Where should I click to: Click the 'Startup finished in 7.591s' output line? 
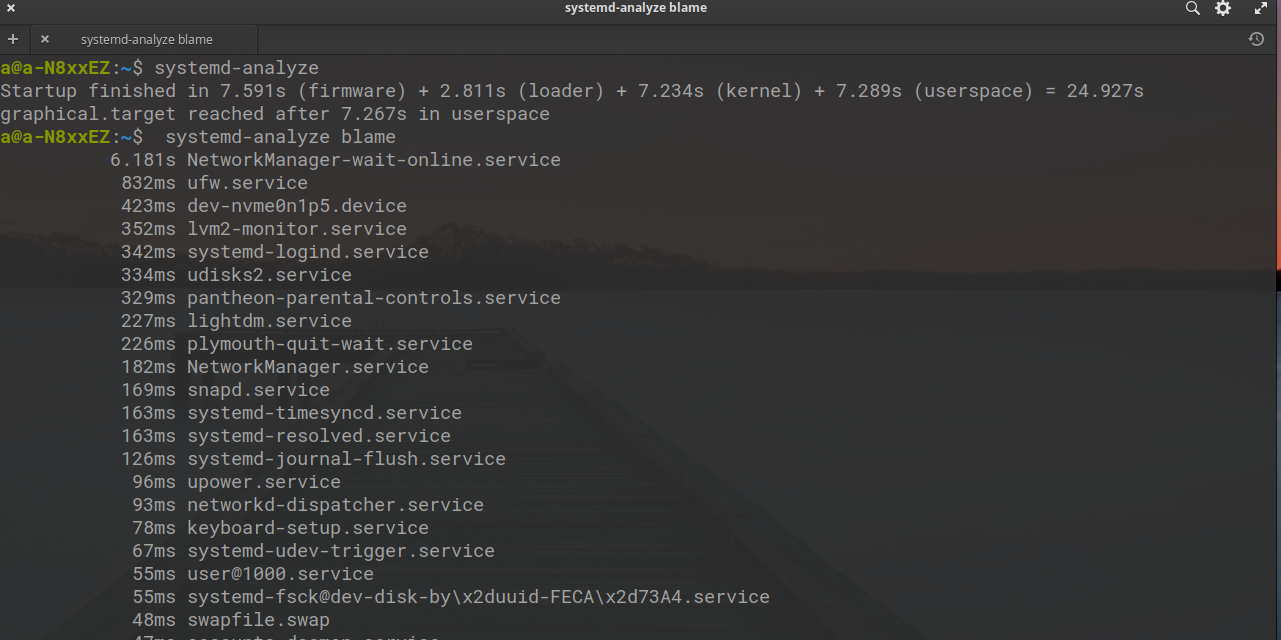572,91
